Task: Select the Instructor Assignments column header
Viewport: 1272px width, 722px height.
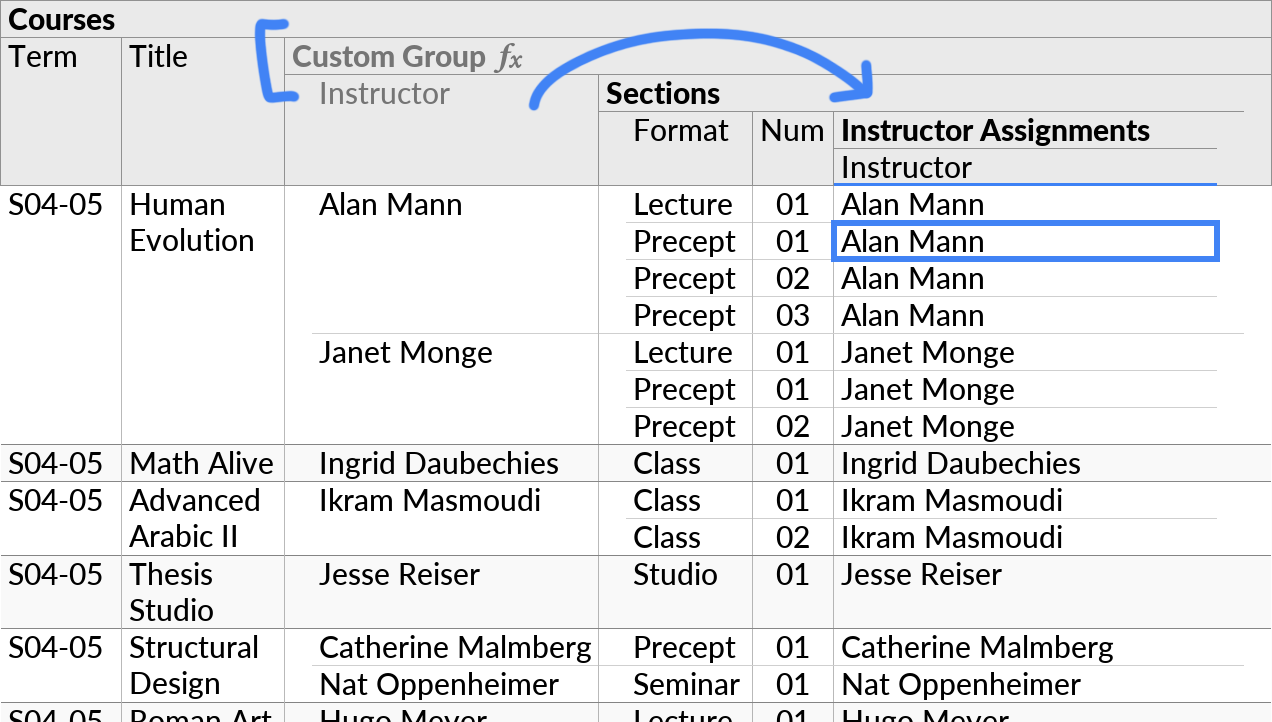Action: 994,131
